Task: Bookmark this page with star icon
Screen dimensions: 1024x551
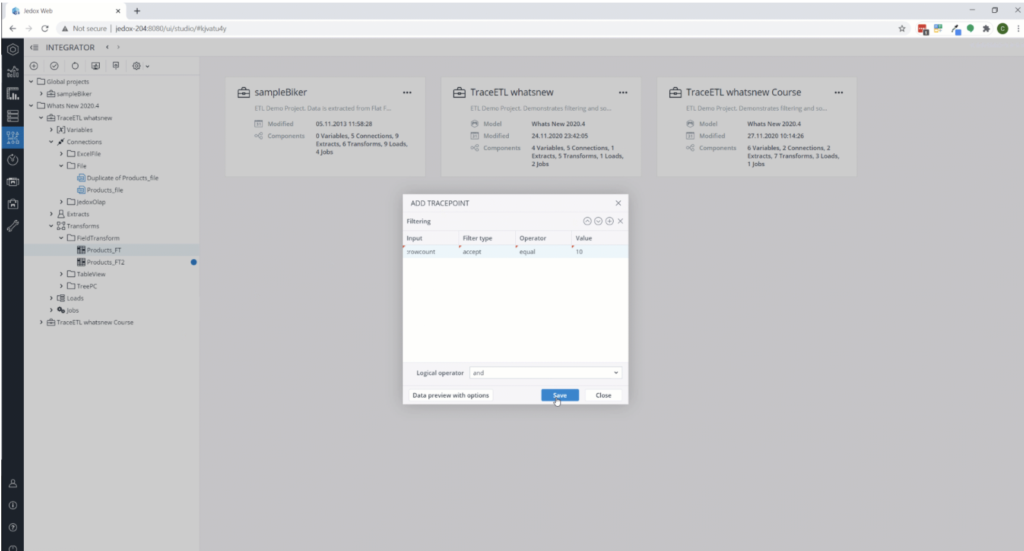Action: pos(902,29)
